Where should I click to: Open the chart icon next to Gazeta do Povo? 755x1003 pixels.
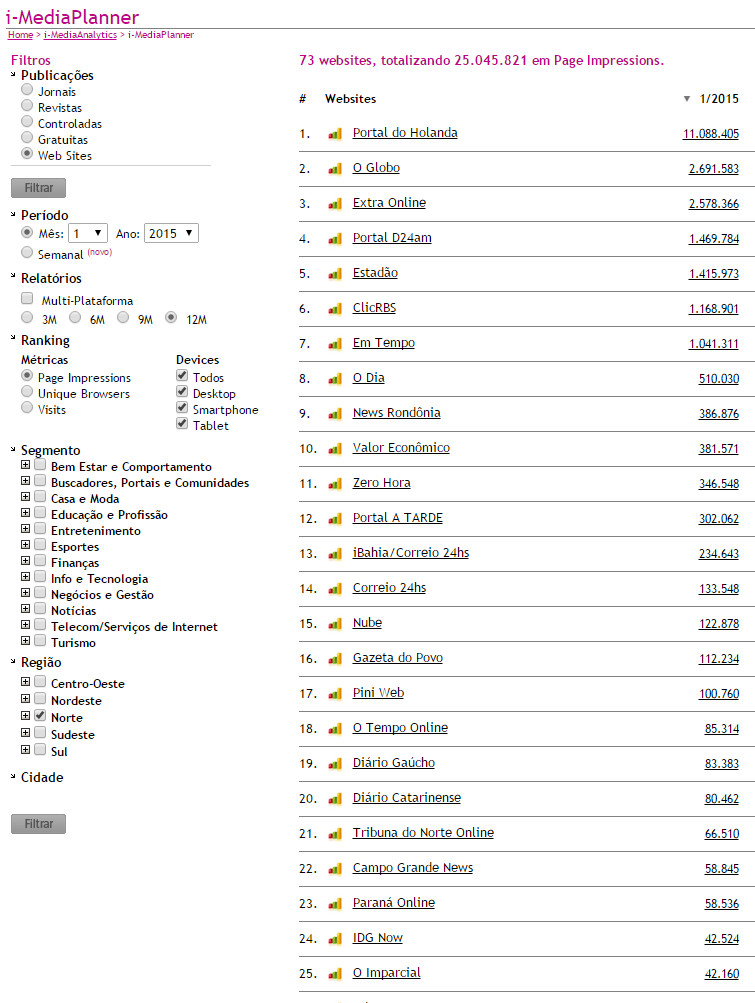click(335, 658)
